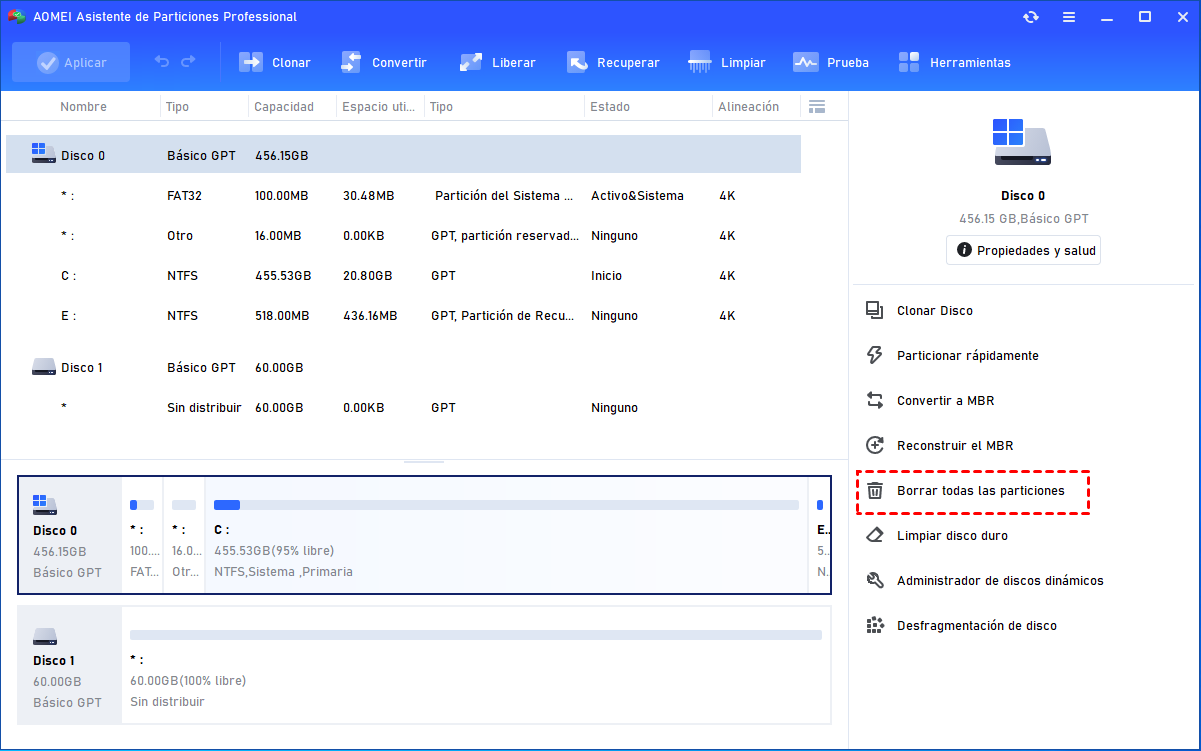
Task: Open the Liberar toolbar tool
Action: 497,62
